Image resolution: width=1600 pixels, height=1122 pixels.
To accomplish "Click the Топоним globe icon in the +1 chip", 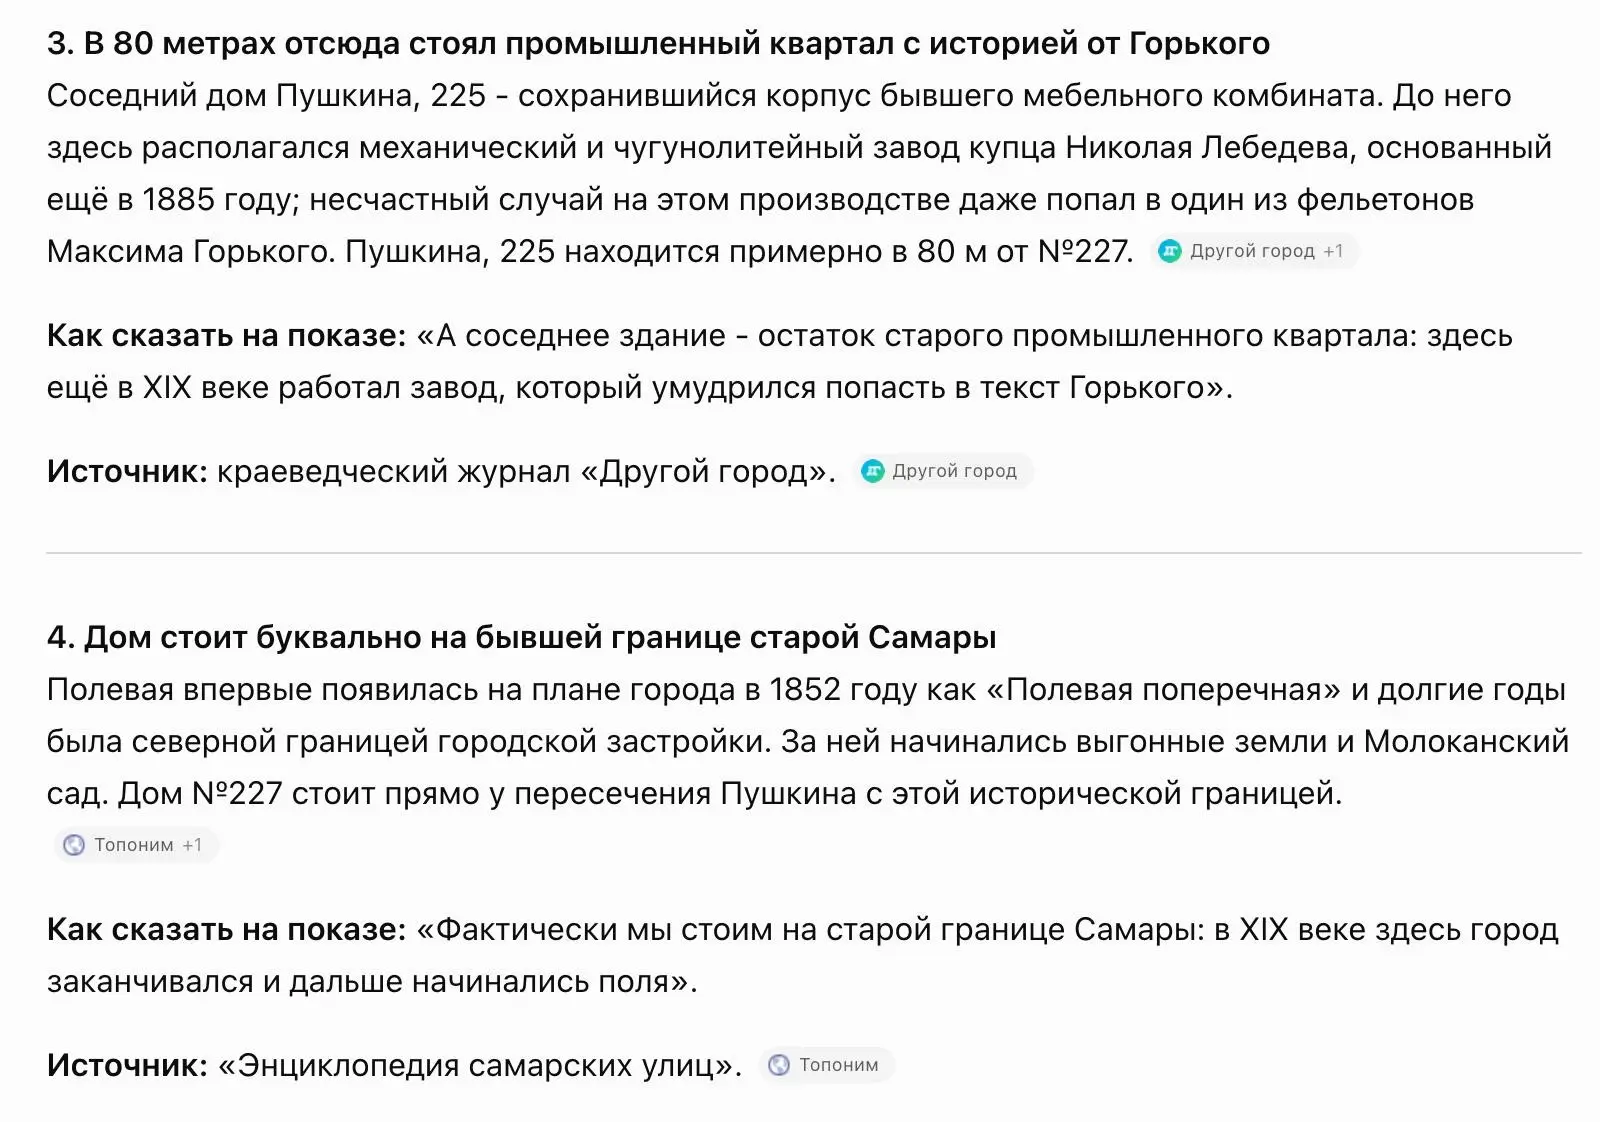I will coord(74,845).
